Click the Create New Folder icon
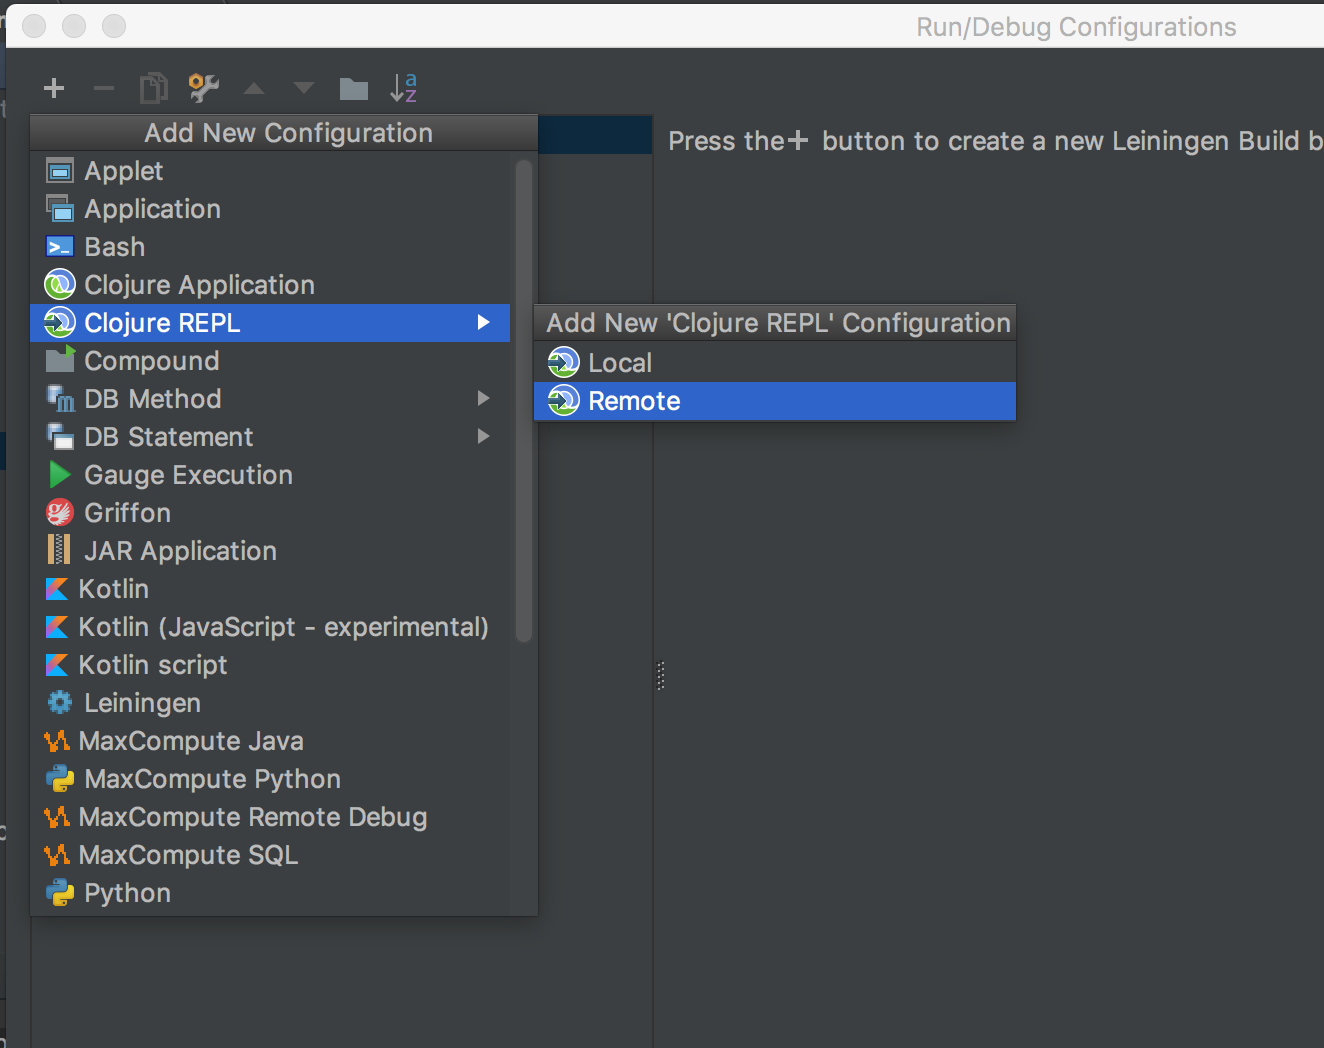This screenshot has width=1324, height=1048. (x=354, y=89)
